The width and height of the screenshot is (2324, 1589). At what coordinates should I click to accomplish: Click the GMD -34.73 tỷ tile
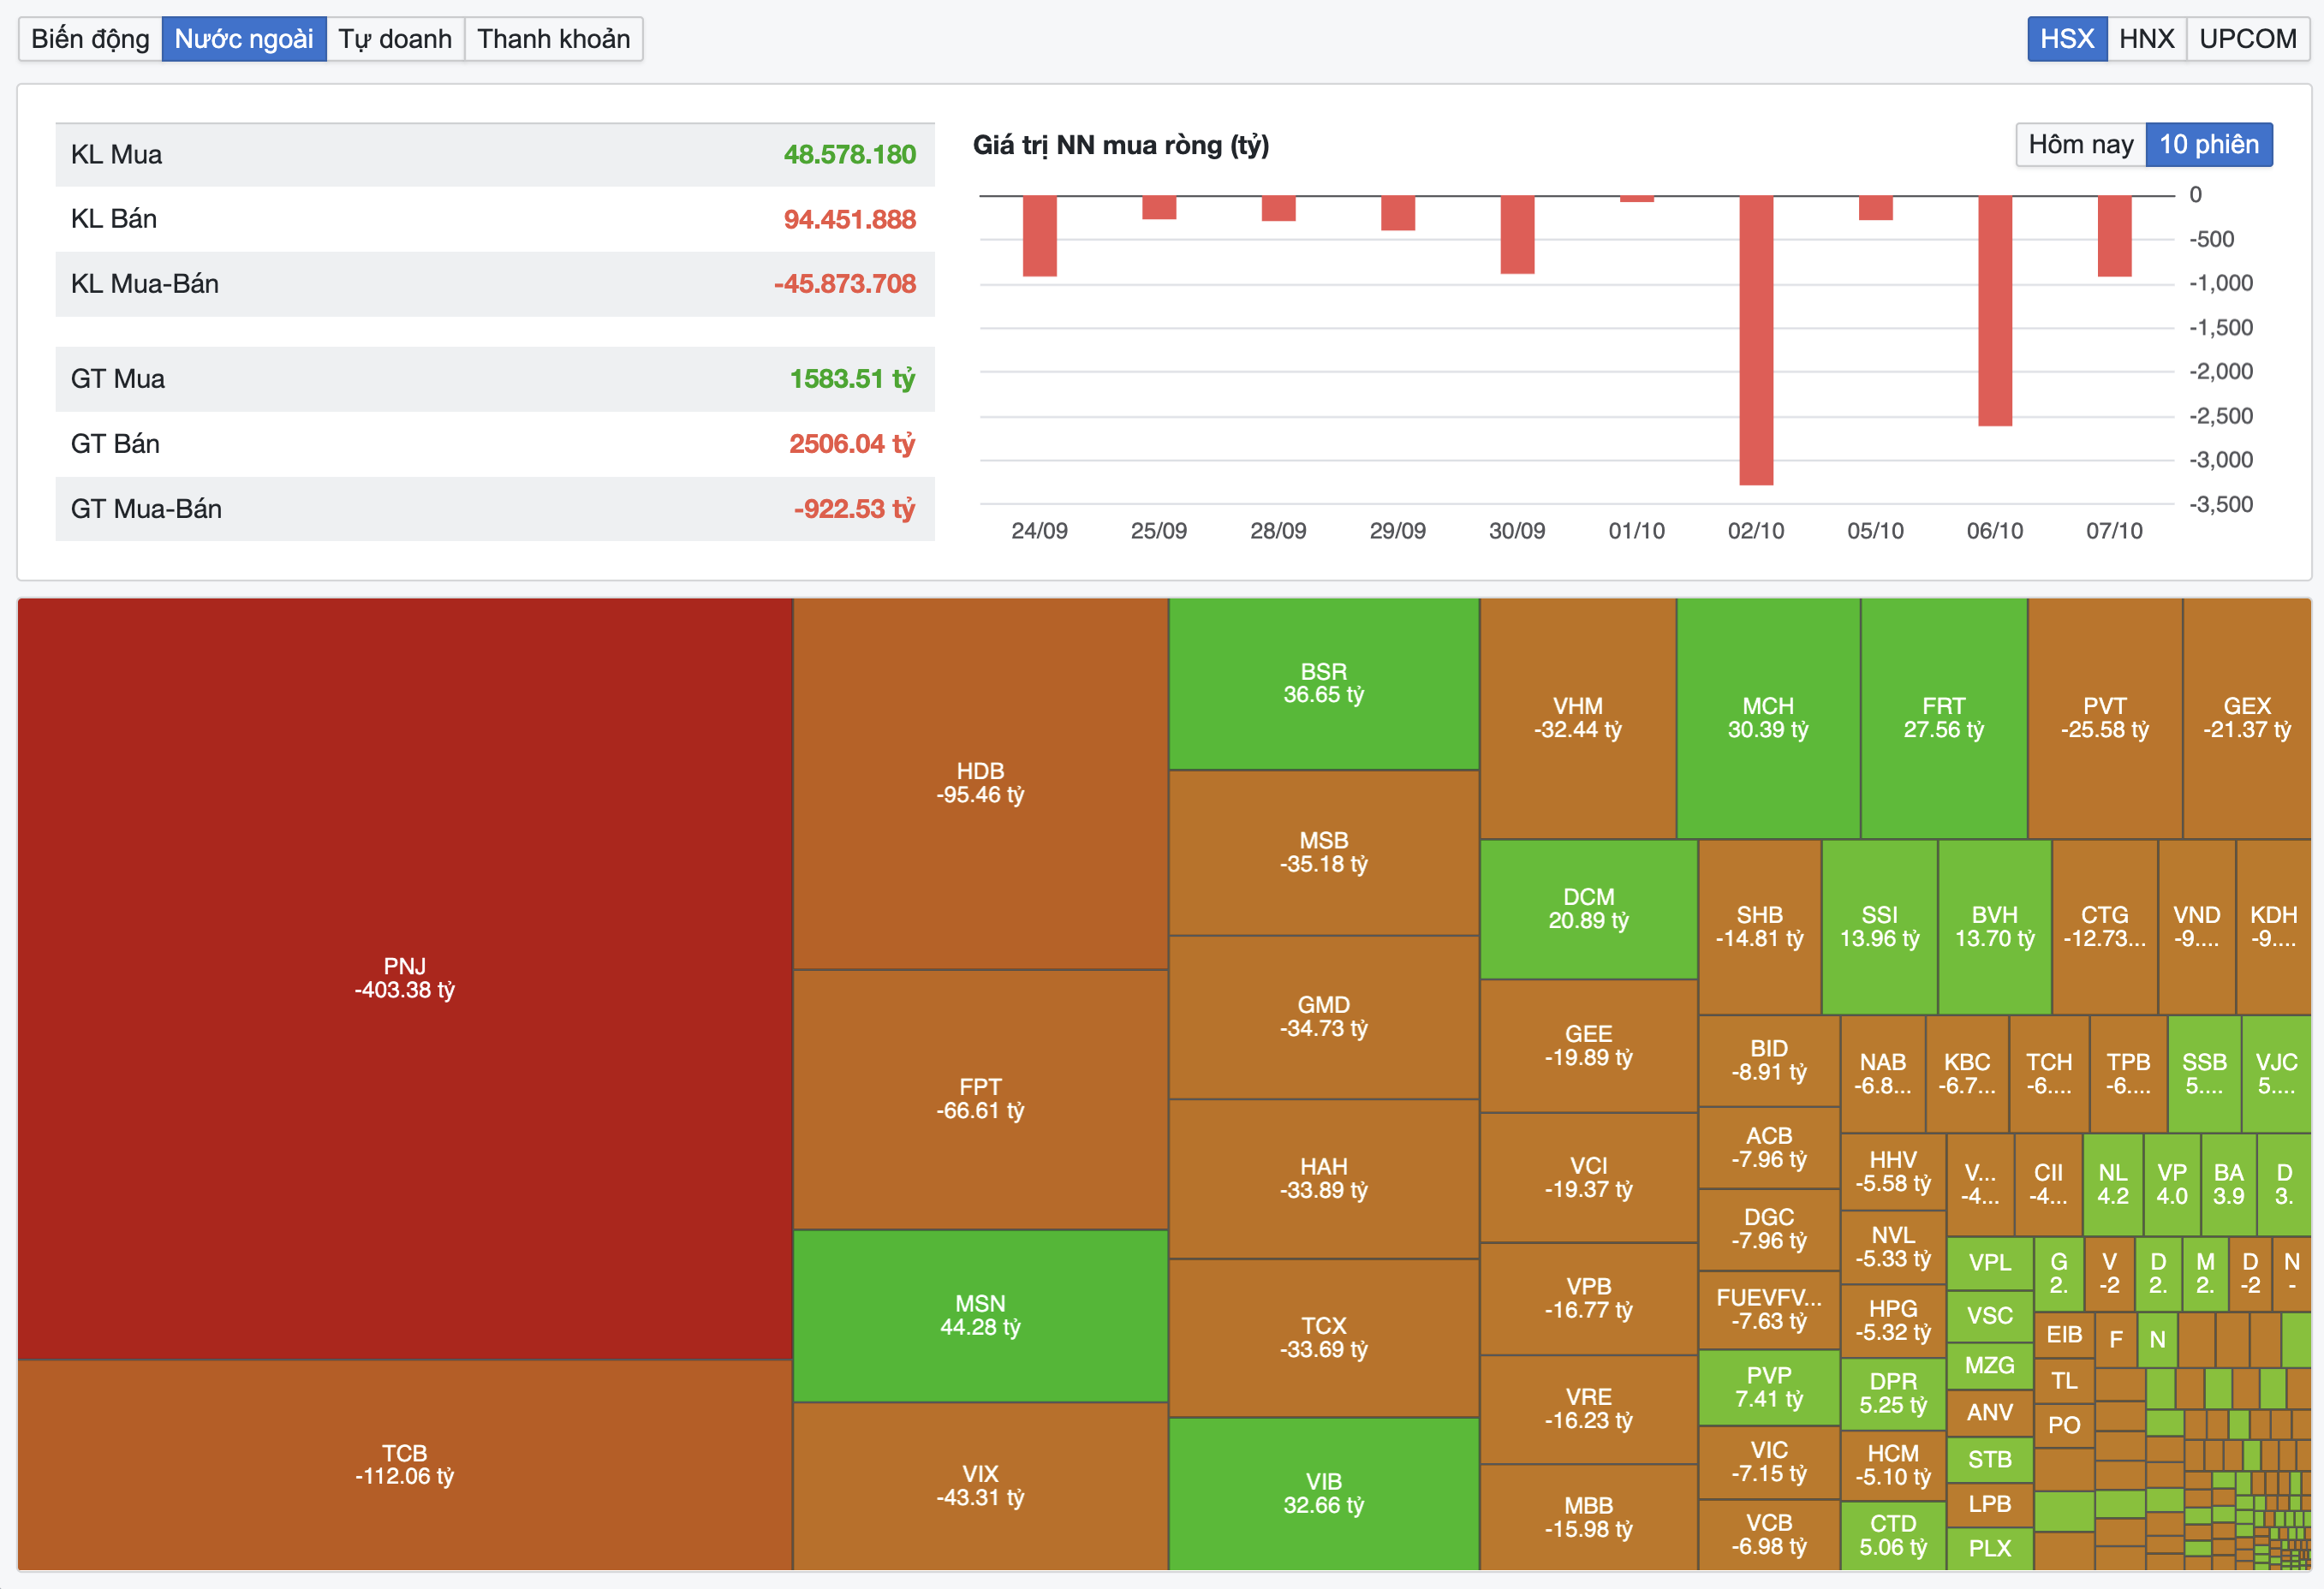pos(1324,1017)
